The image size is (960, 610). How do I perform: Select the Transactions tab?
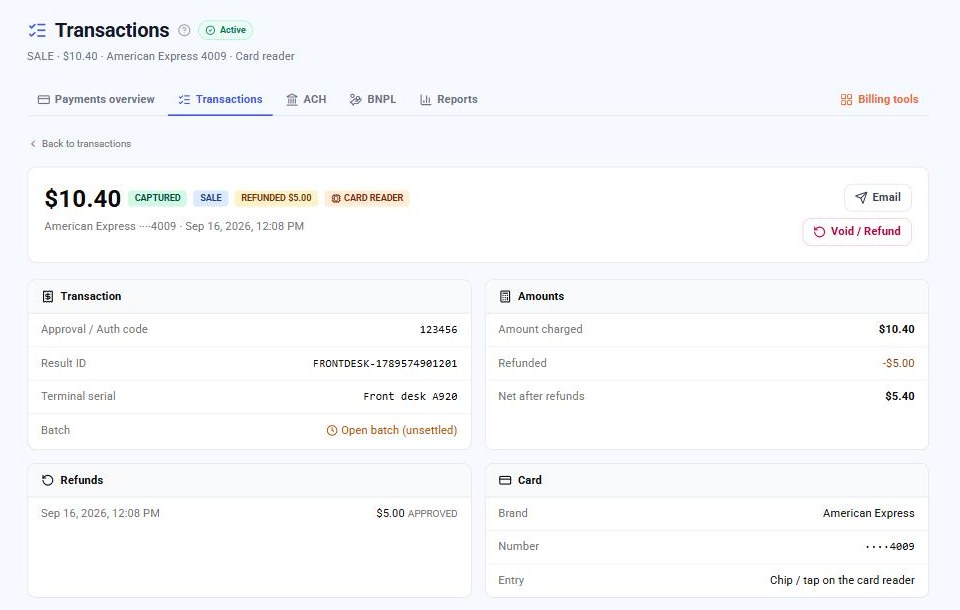pyautogui.click(x=220, y=99)
